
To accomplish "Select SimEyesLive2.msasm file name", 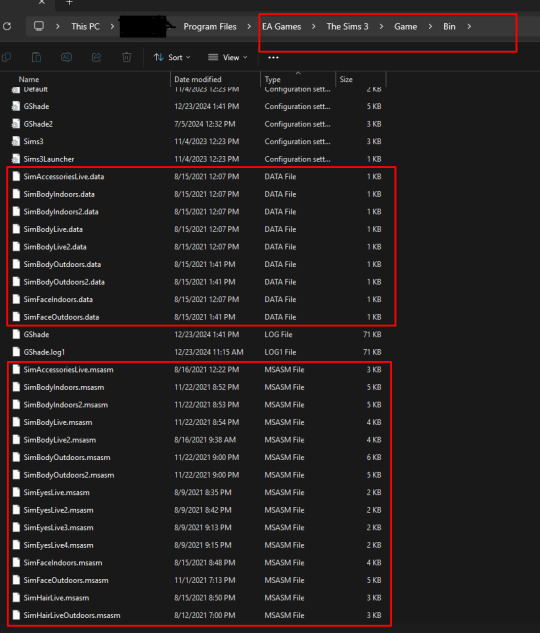I will point(58,510).
